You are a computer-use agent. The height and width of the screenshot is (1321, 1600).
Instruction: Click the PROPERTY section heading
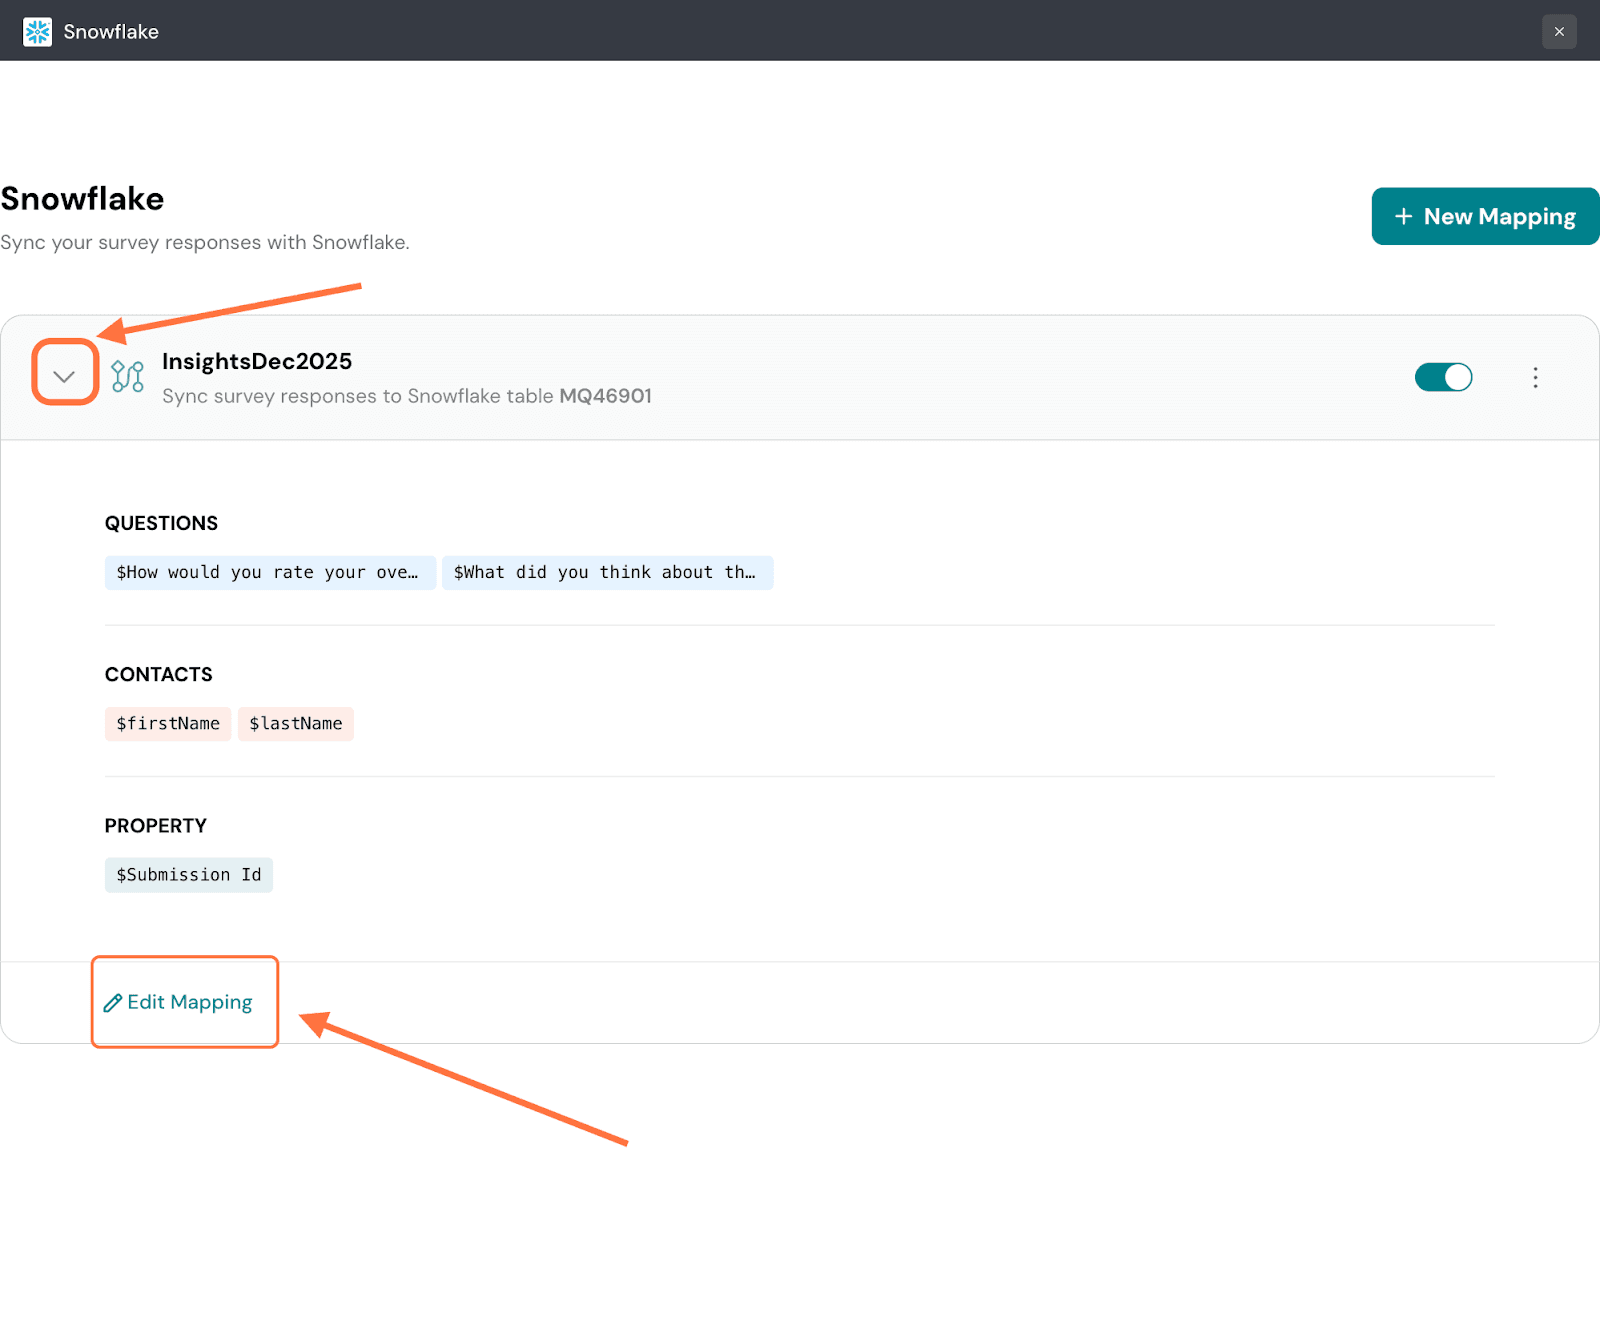pos(156,825)
